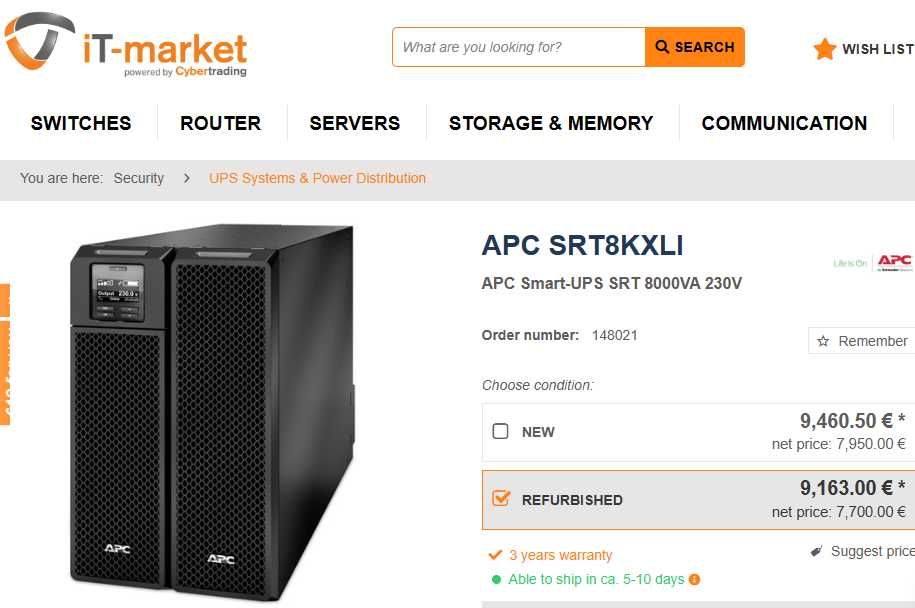Focus the search input field
915x608 pixels.
pos(518,47)
